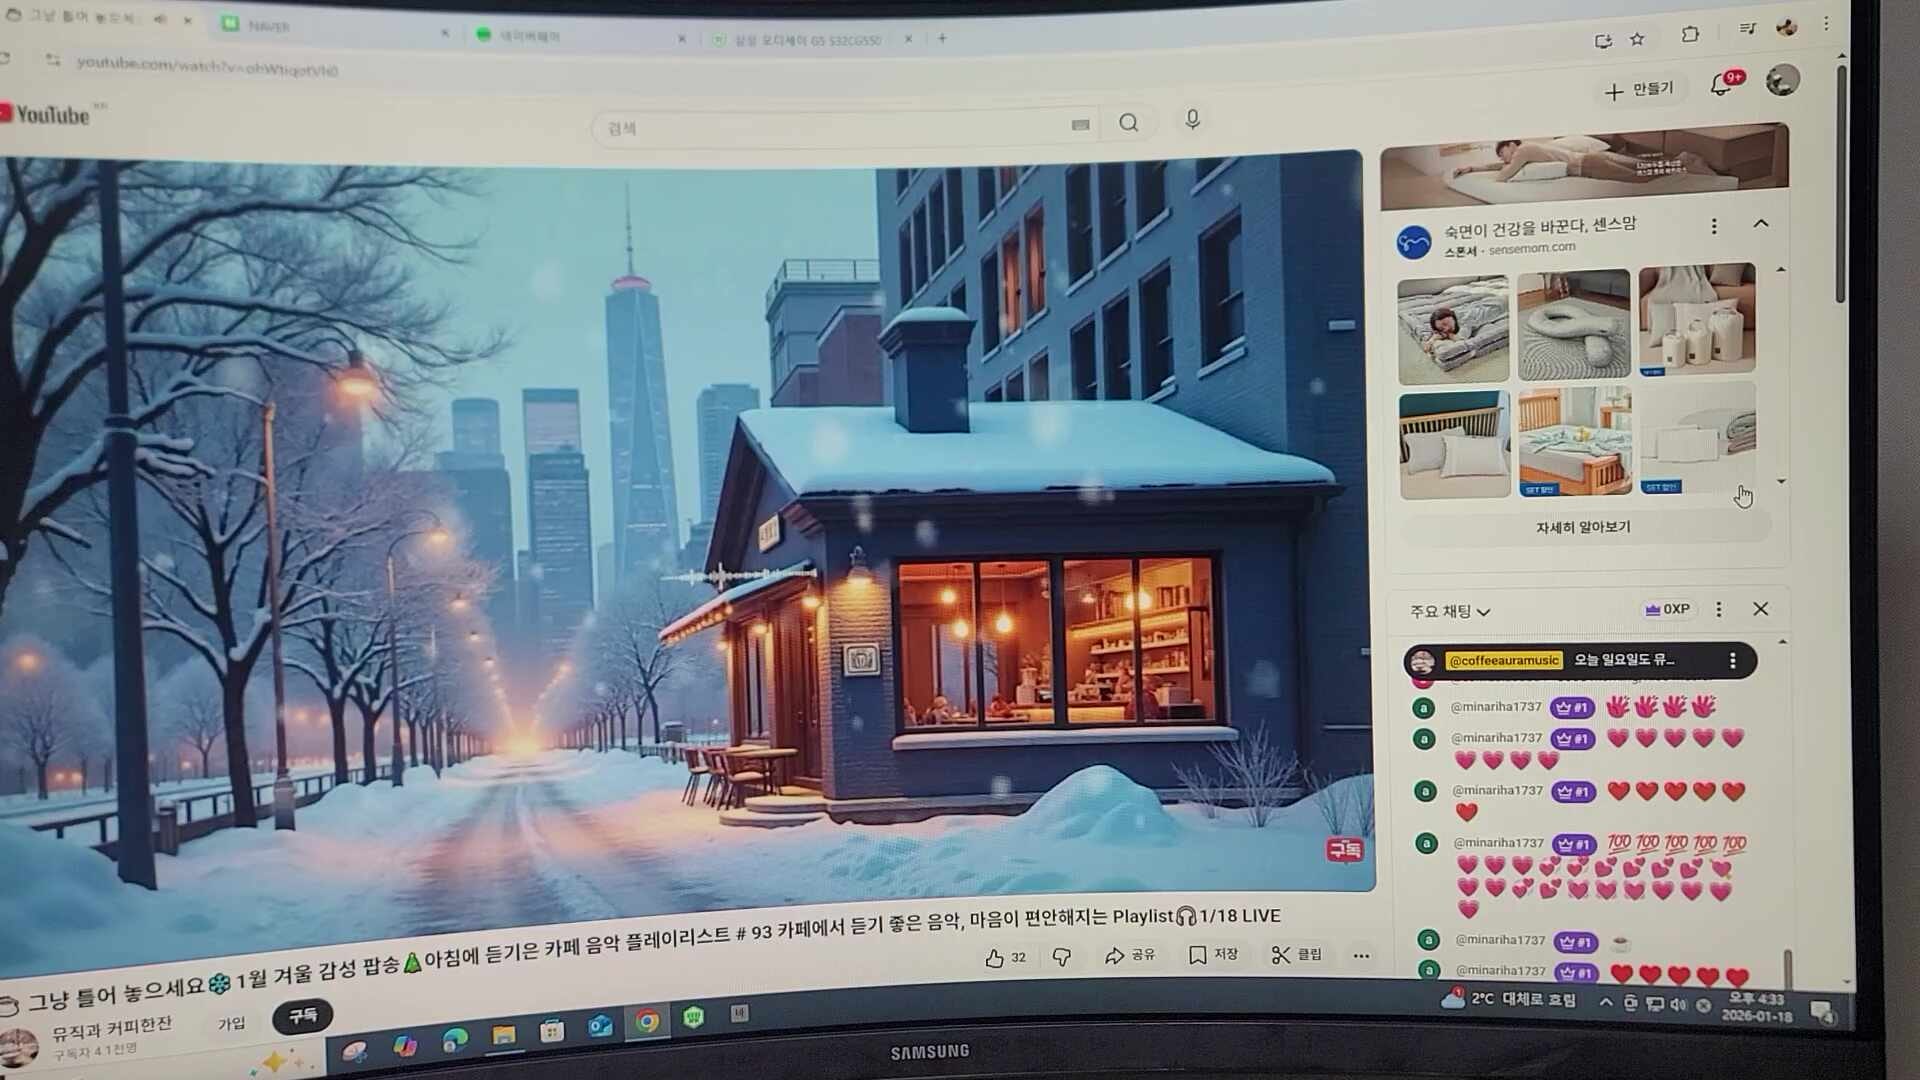
Task: Open Copilot from the taskbar
Action: click(x=405, y=1045)
